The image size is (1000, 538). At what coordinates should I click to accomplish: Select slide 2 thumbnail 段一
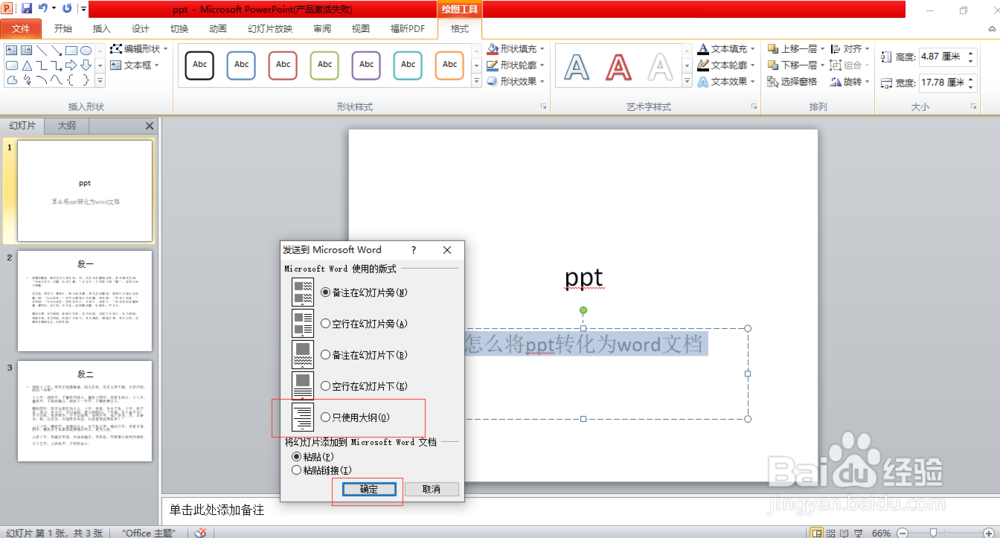click(x=85, y=301)
